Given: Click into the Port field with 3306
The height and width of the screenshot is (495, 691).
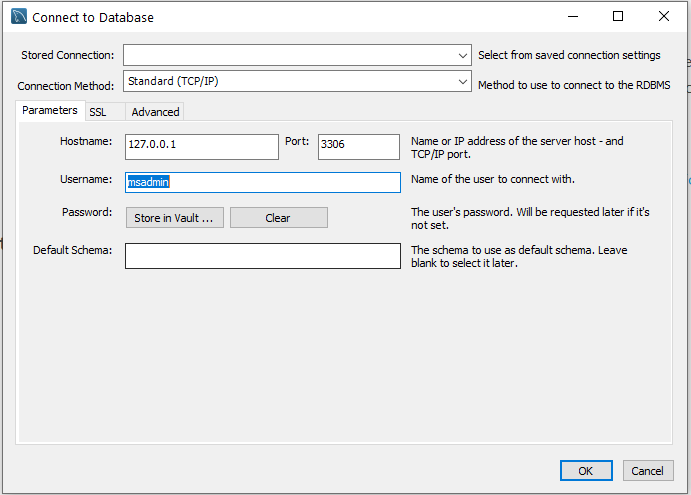Looking at the screenshot, I should [359, 147].
